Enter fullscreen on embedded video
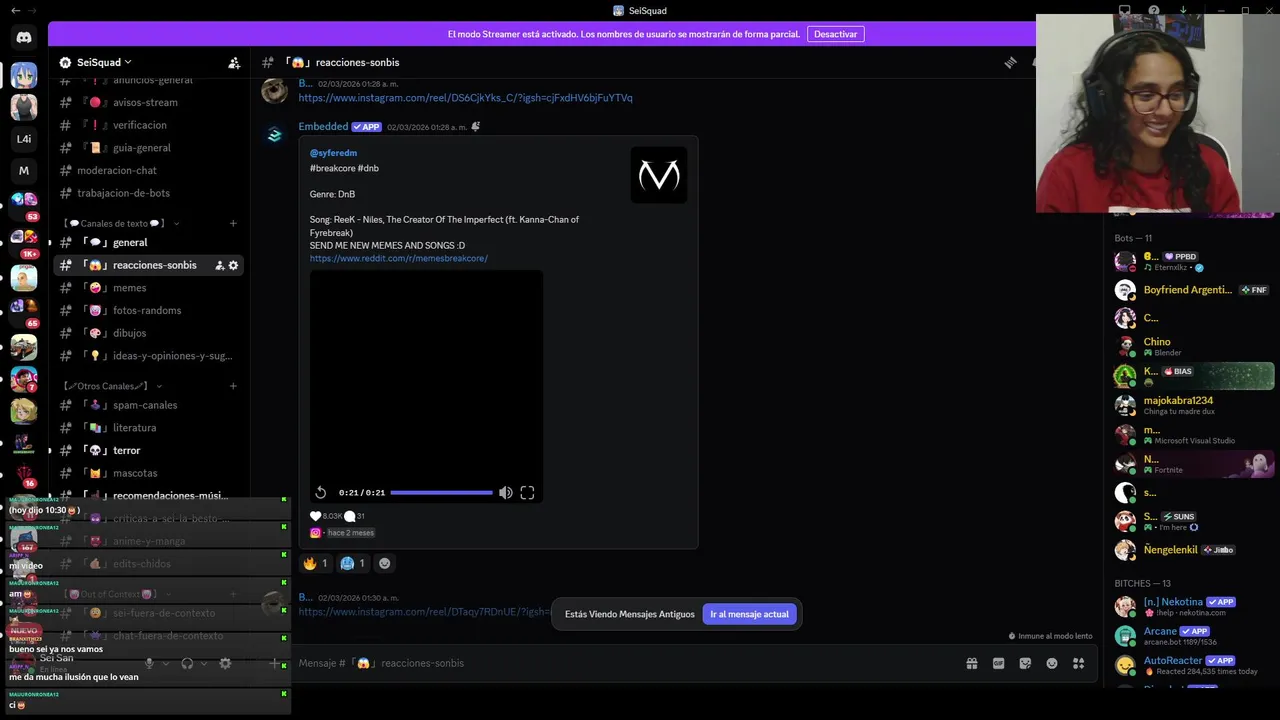The width and height of the screenshot is (1280, 720). click(527, 492)
